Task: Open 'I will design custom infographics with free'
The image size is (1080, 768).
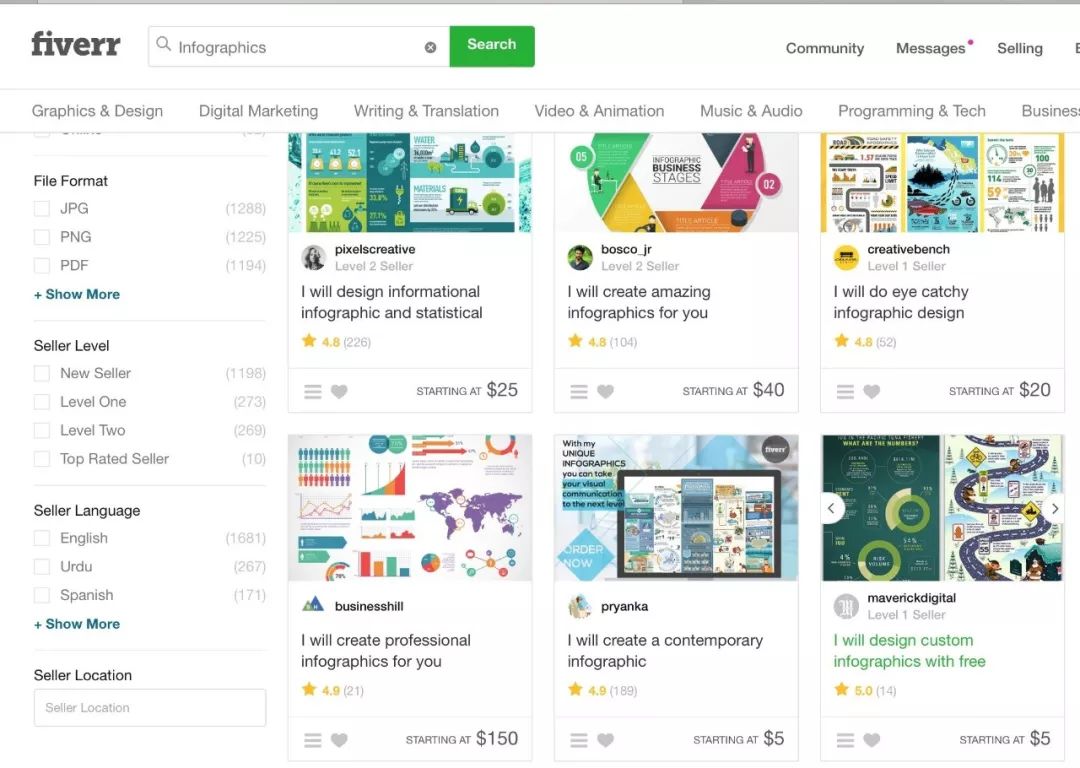Action: 909,650
